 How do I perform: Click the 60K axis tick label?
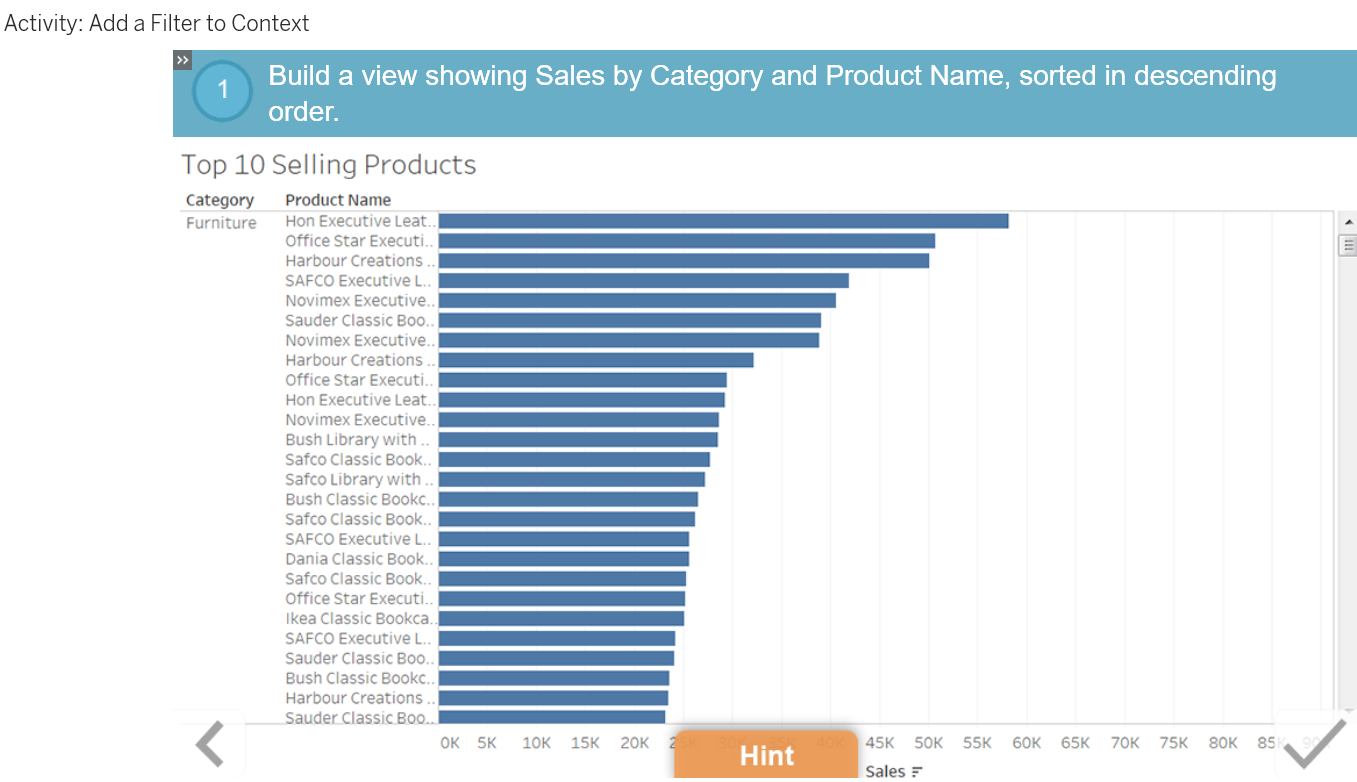point(1027,743)
